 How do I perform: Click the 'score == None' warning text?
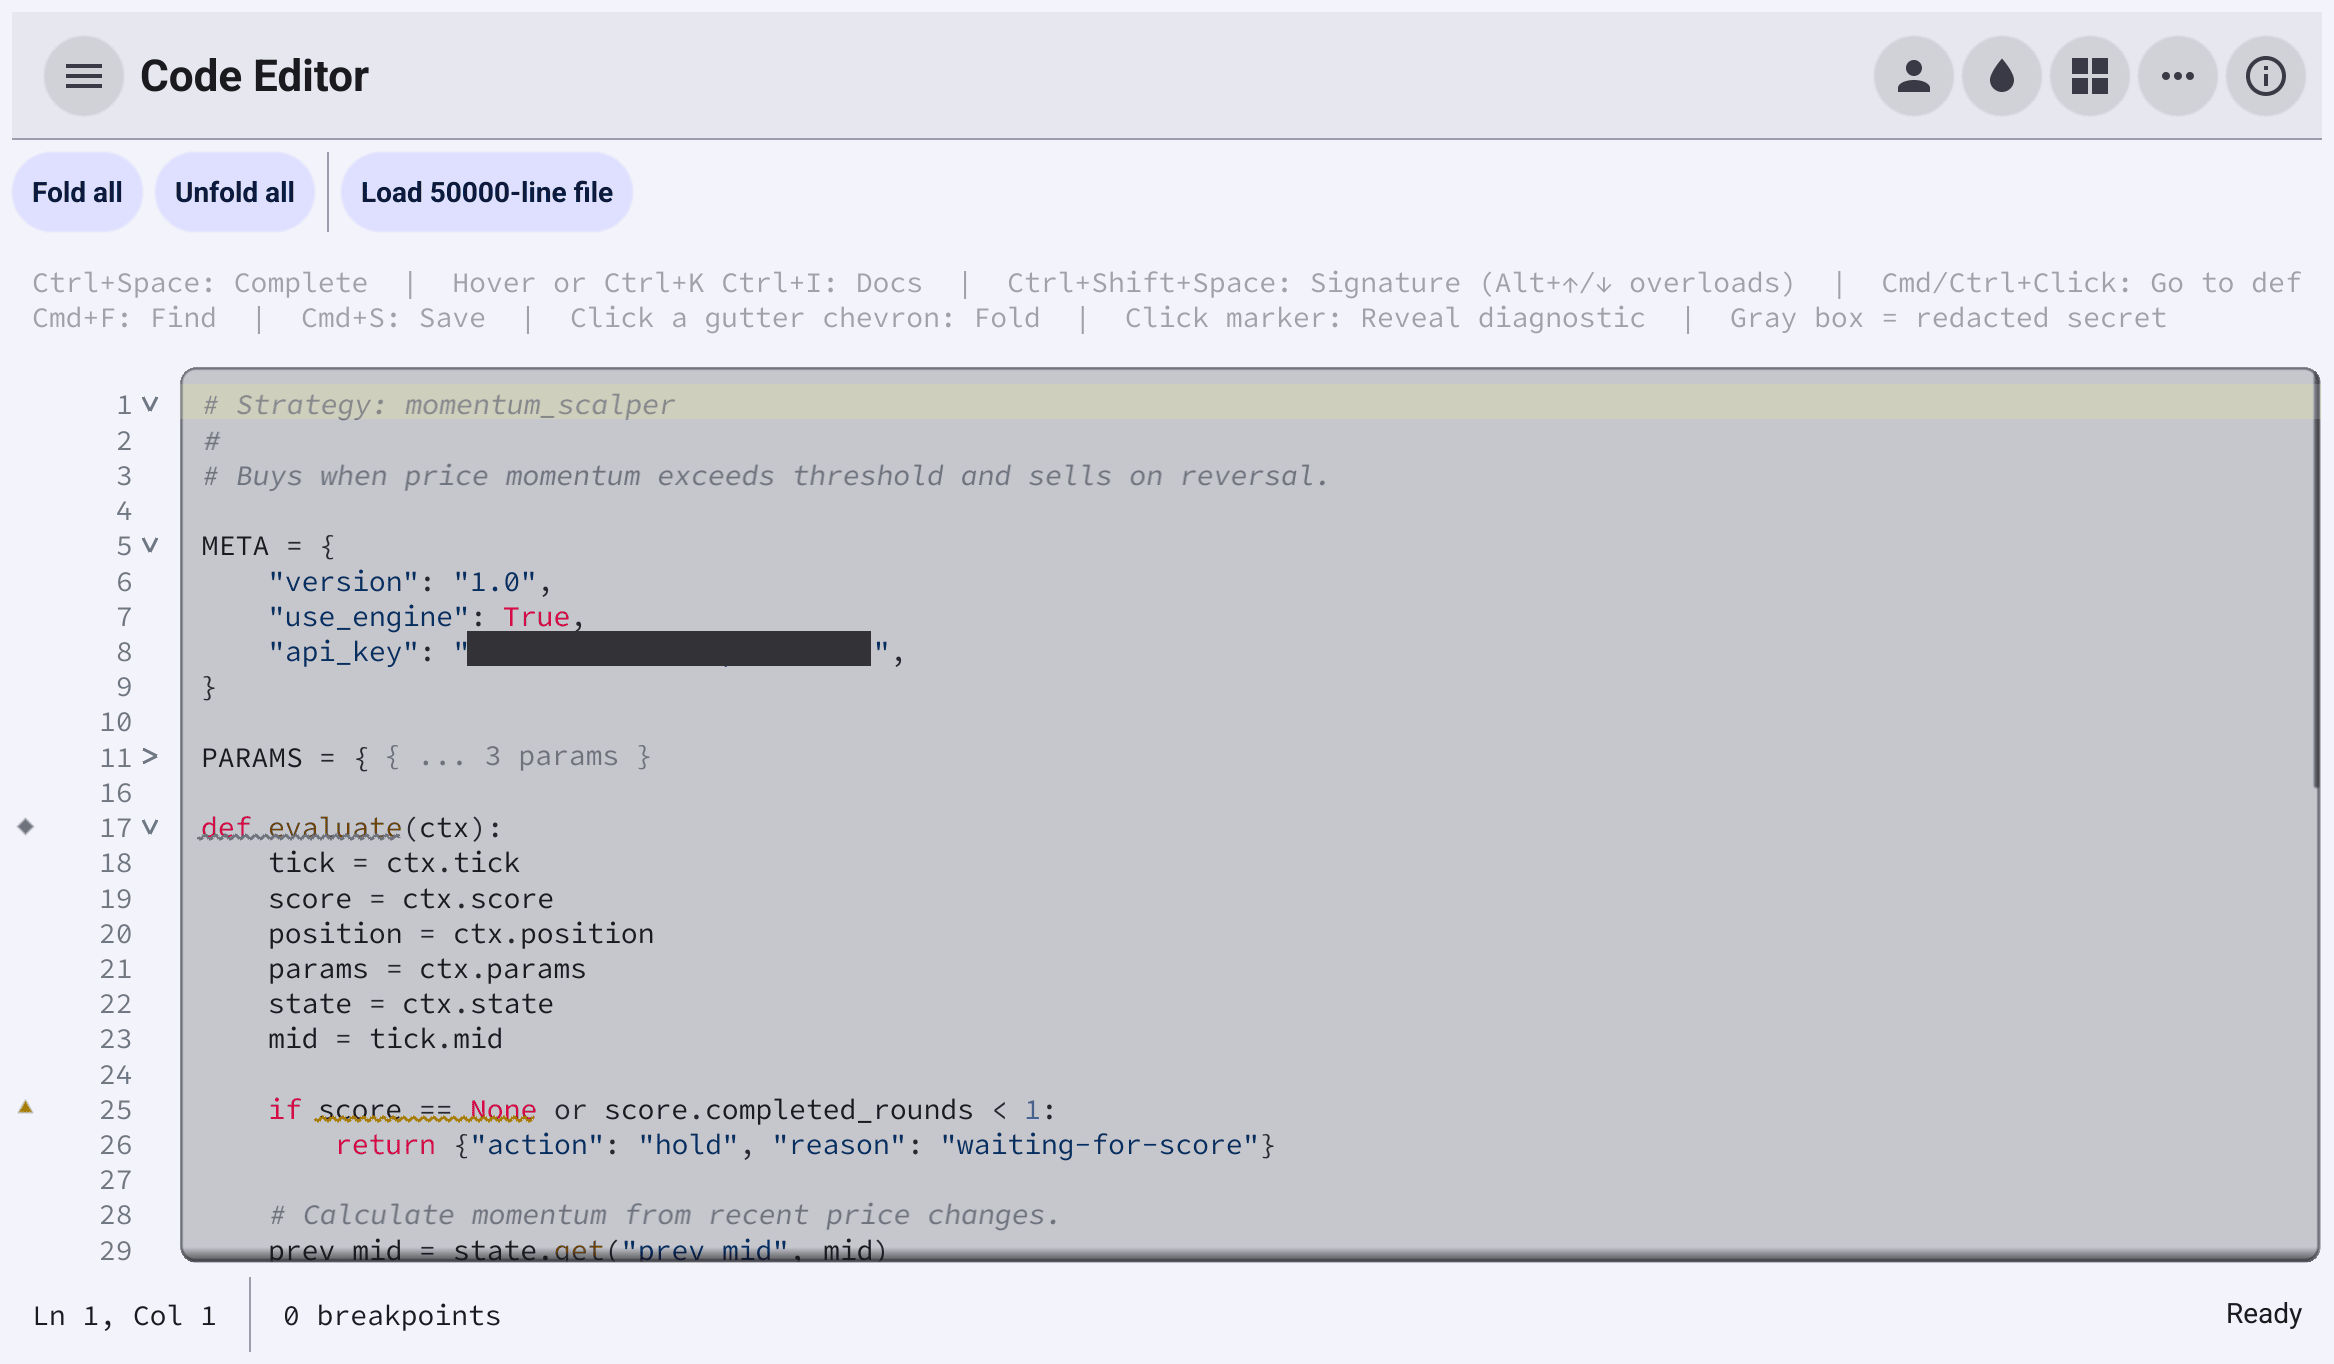point(427,1110)
